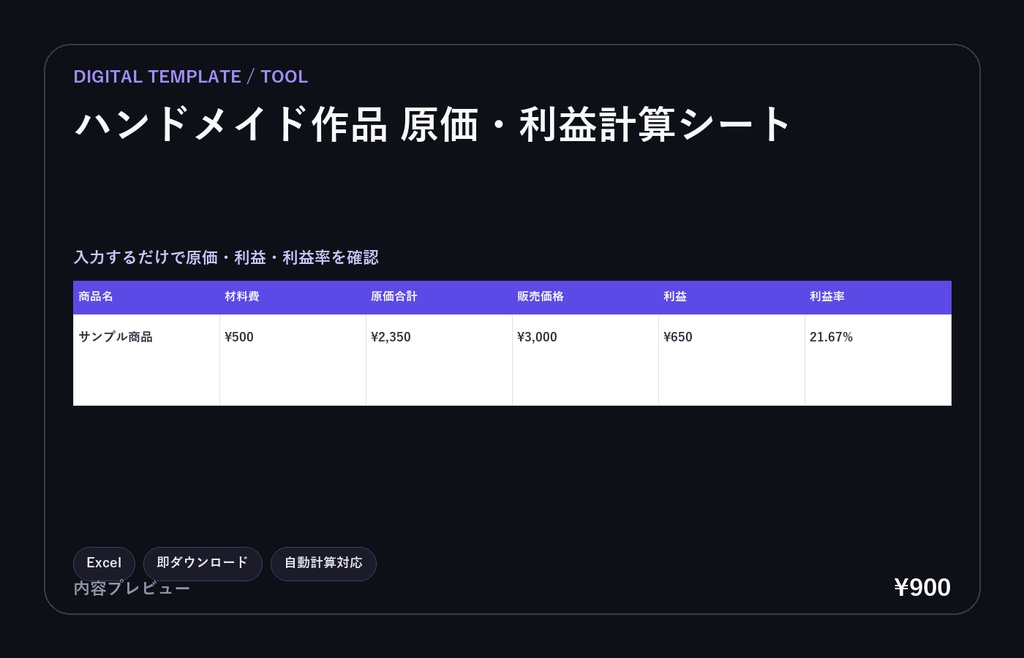Screen dimensions: 1024x658
Task: Select the 利益 column header
Action: 731,297
